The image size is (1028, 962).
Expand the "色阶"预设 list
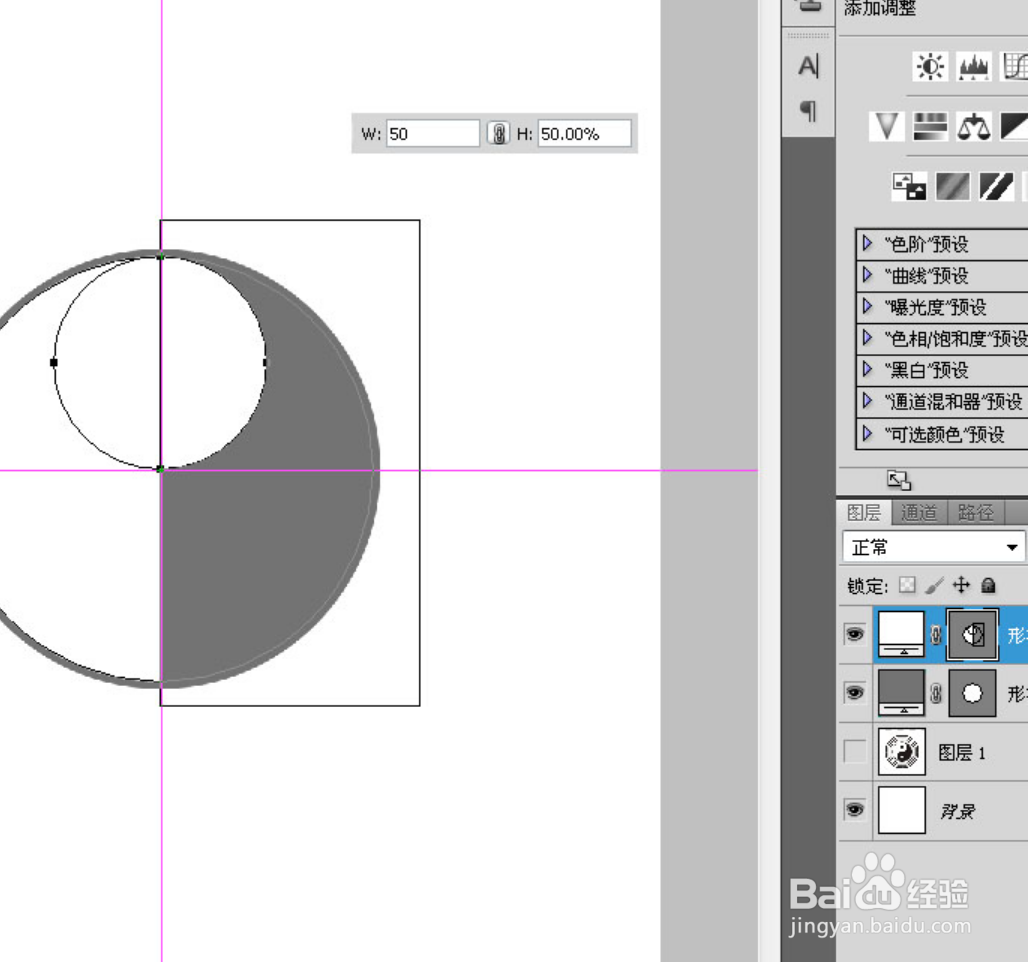867,243
